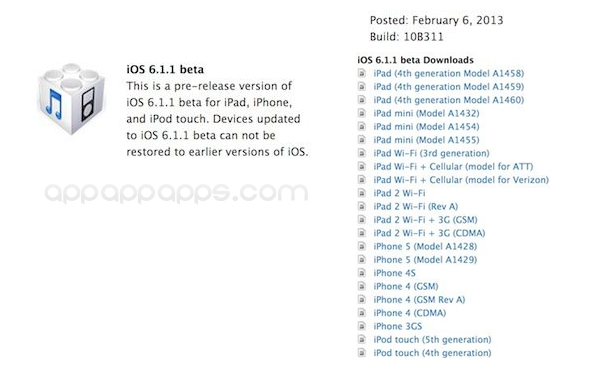Click document icon beside iPad 2 Wi-Fi
600x370 pixels.
tap(362, 193)
